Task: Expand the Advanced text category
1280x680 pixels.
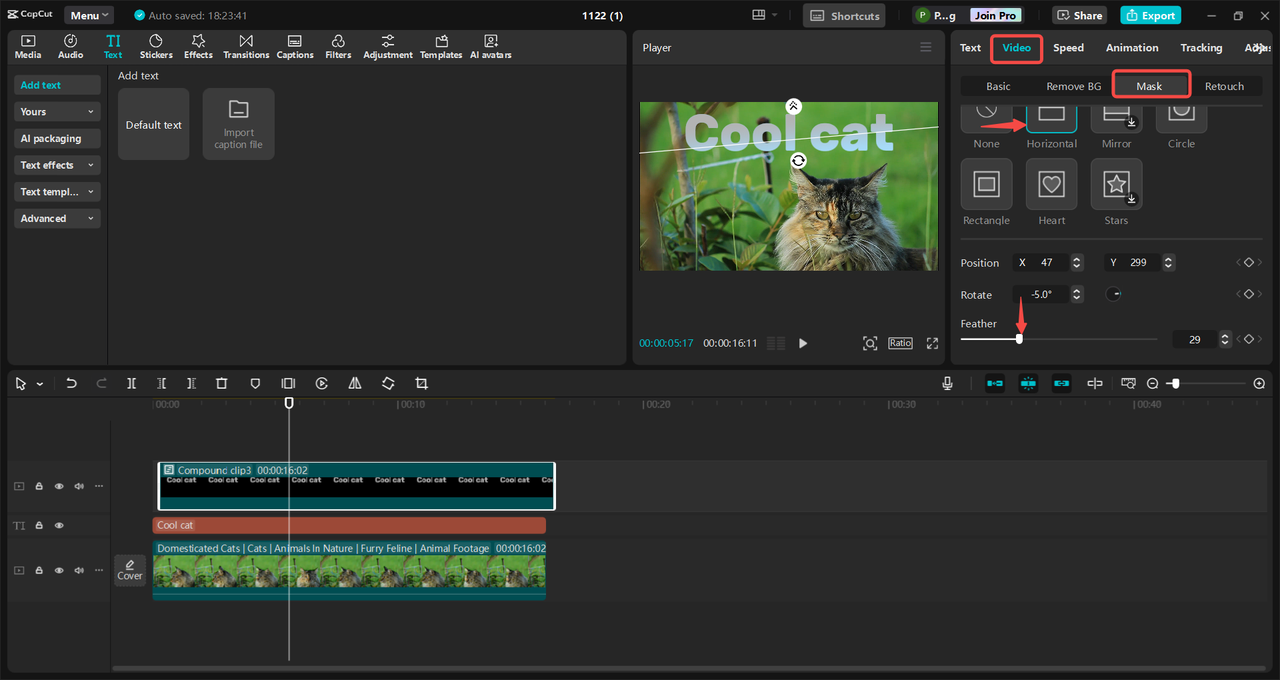Action: pyautogui.click(x=57, y=218)
